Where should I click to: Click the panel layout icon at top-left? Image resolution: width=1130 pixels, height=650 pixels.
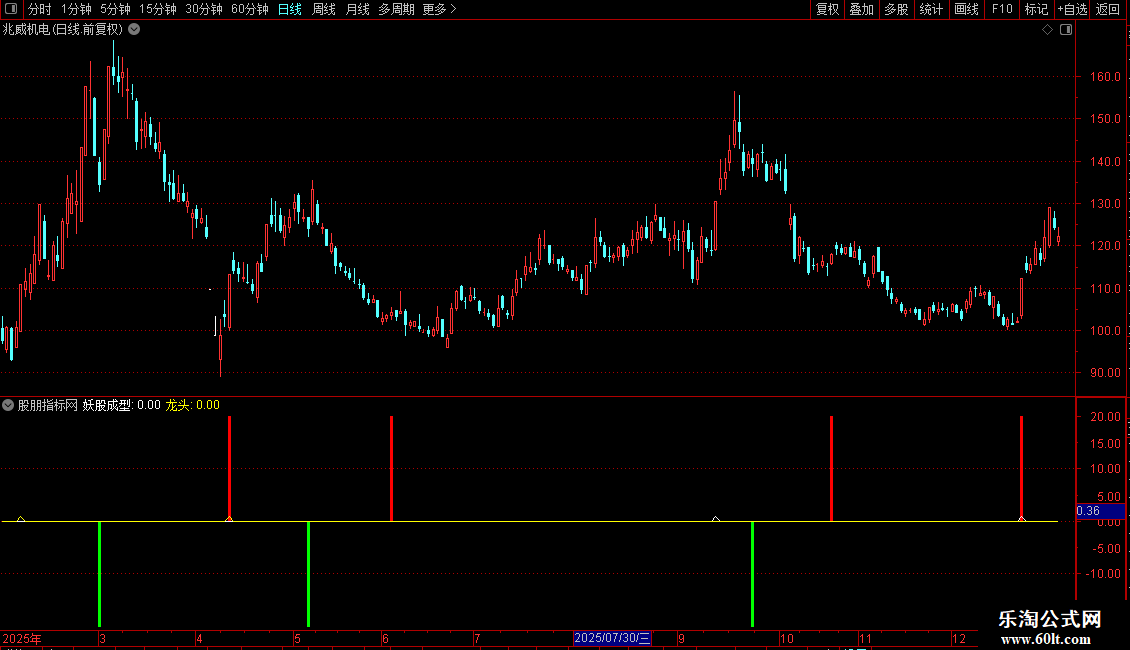click(x=11, y=9)
